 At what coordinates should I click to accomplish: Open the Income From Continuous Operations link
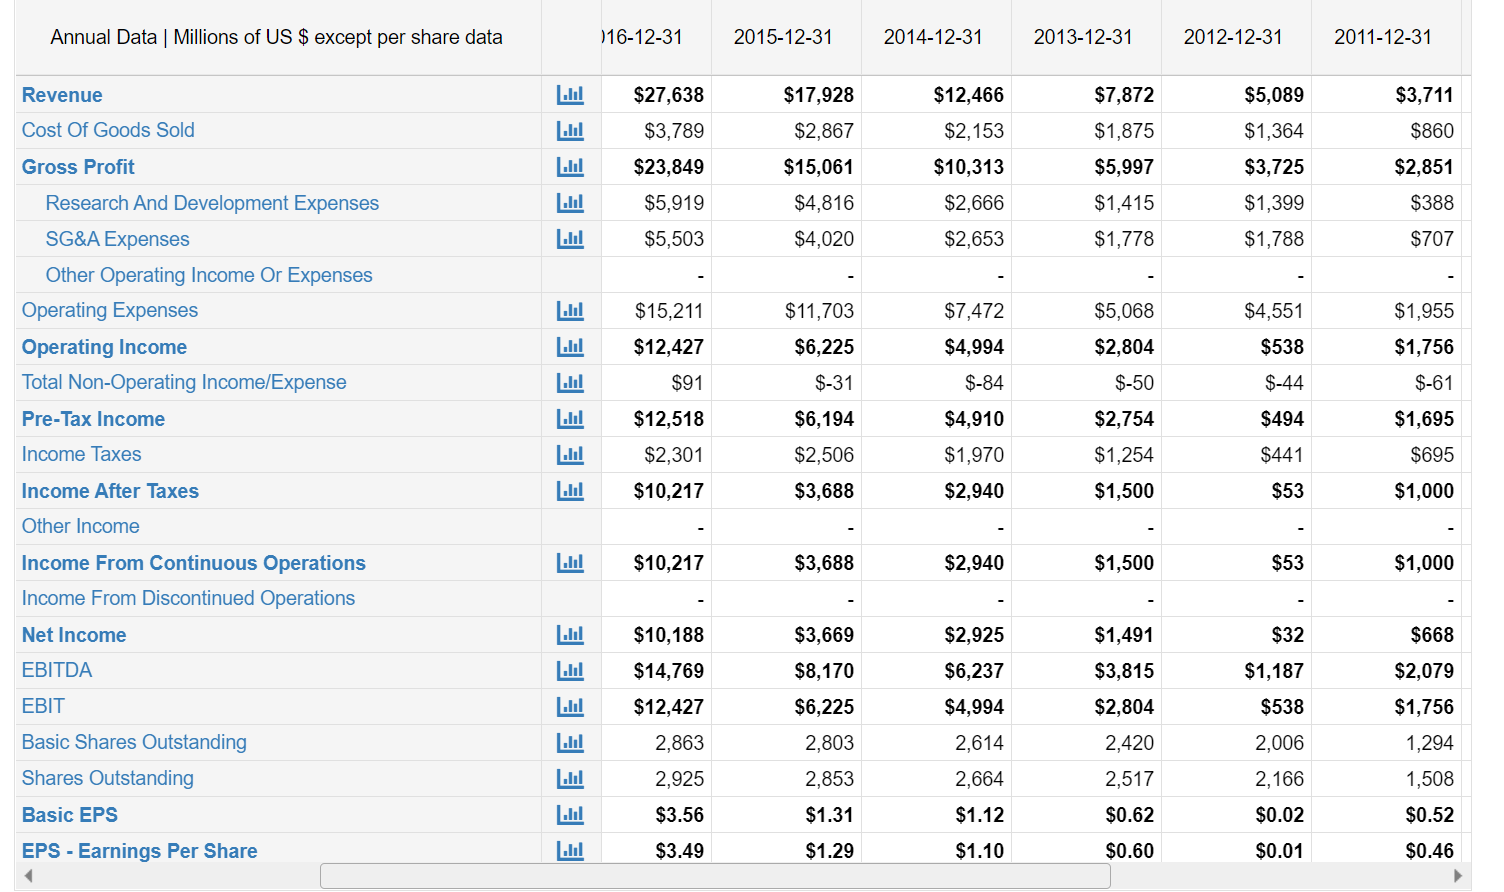pyautogui.click(x=193, y=562)
